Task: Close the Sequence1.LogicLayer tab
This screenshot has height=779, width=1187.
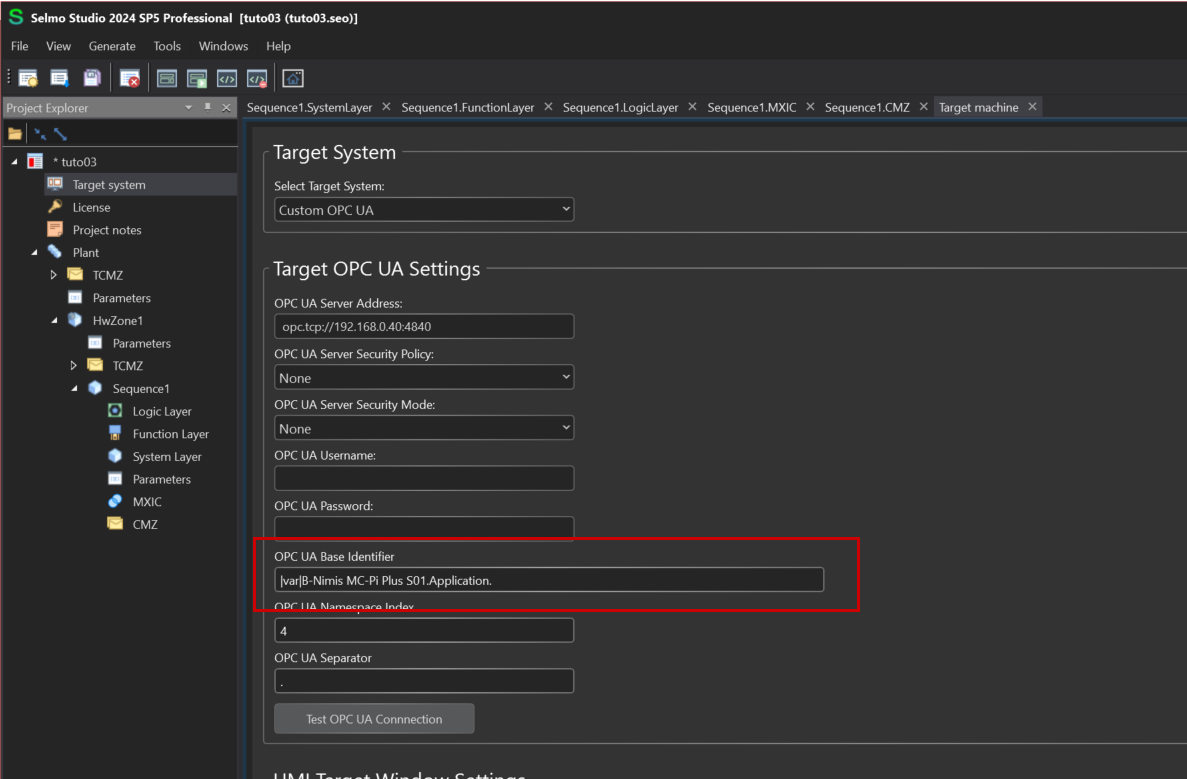Action: point(692,107)
